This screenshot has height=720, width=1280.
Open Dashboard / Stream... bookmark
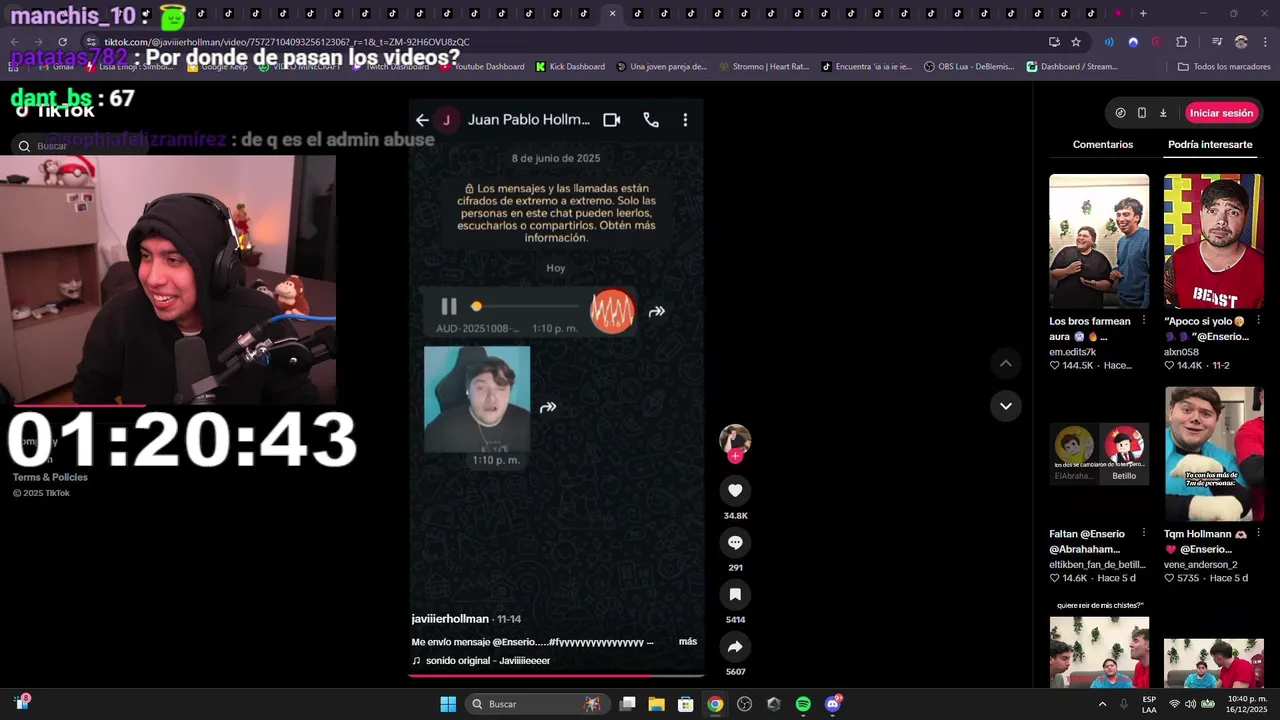click(1073, 67)
